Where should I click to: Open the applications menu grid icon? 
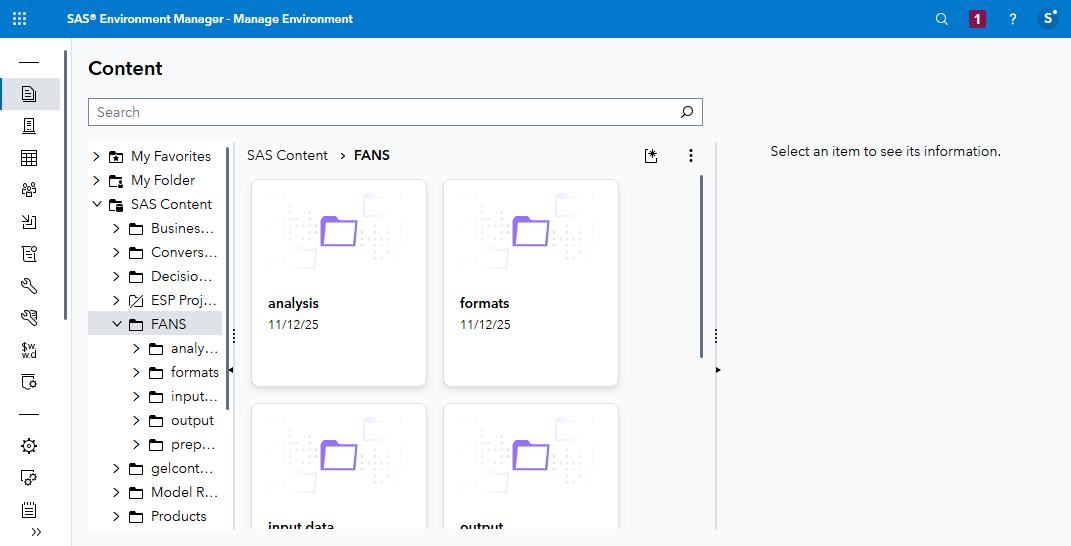click(x=20, y=19)
